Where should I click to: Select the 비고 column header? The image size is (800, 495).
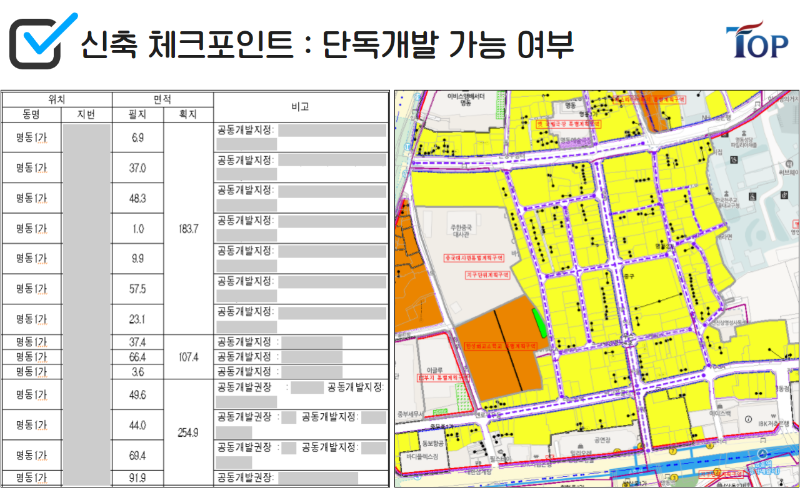point(301,107)
